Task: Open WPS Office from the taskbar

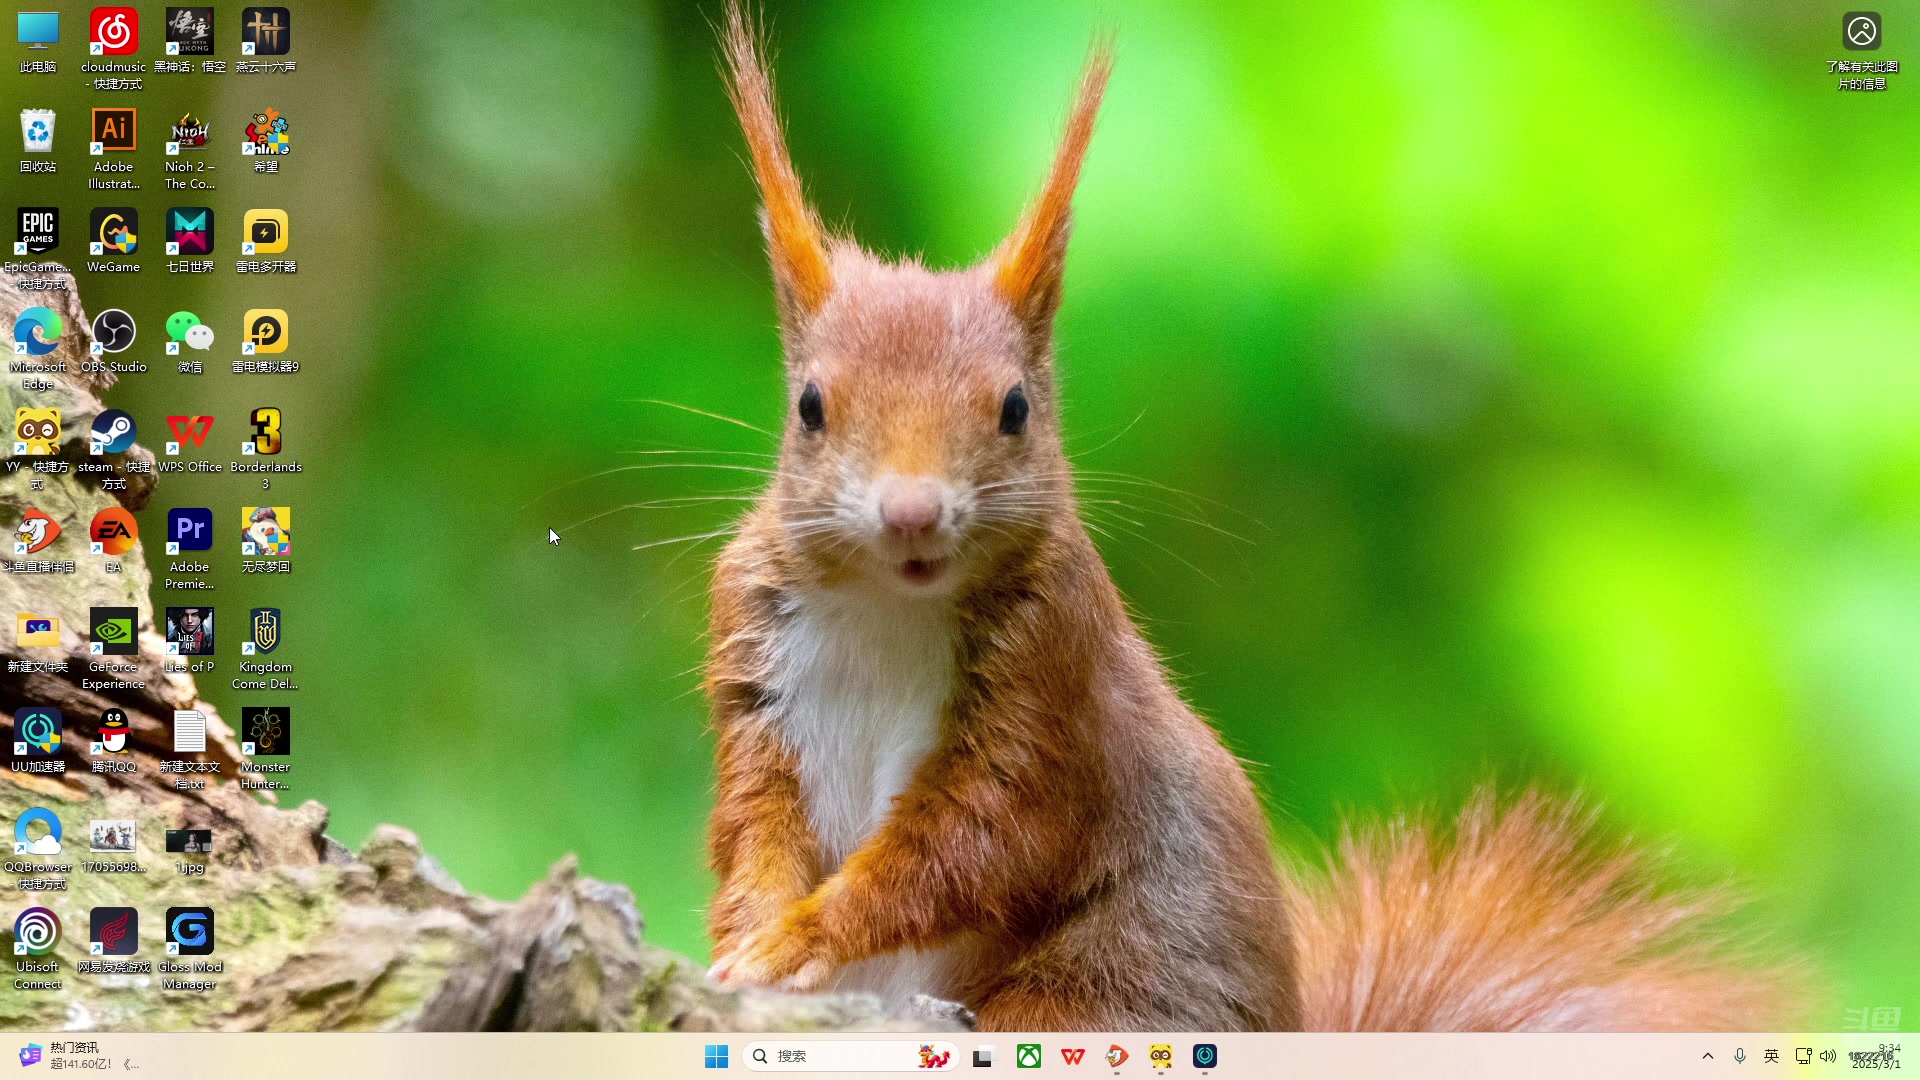Action: tap(1072, 1056)
